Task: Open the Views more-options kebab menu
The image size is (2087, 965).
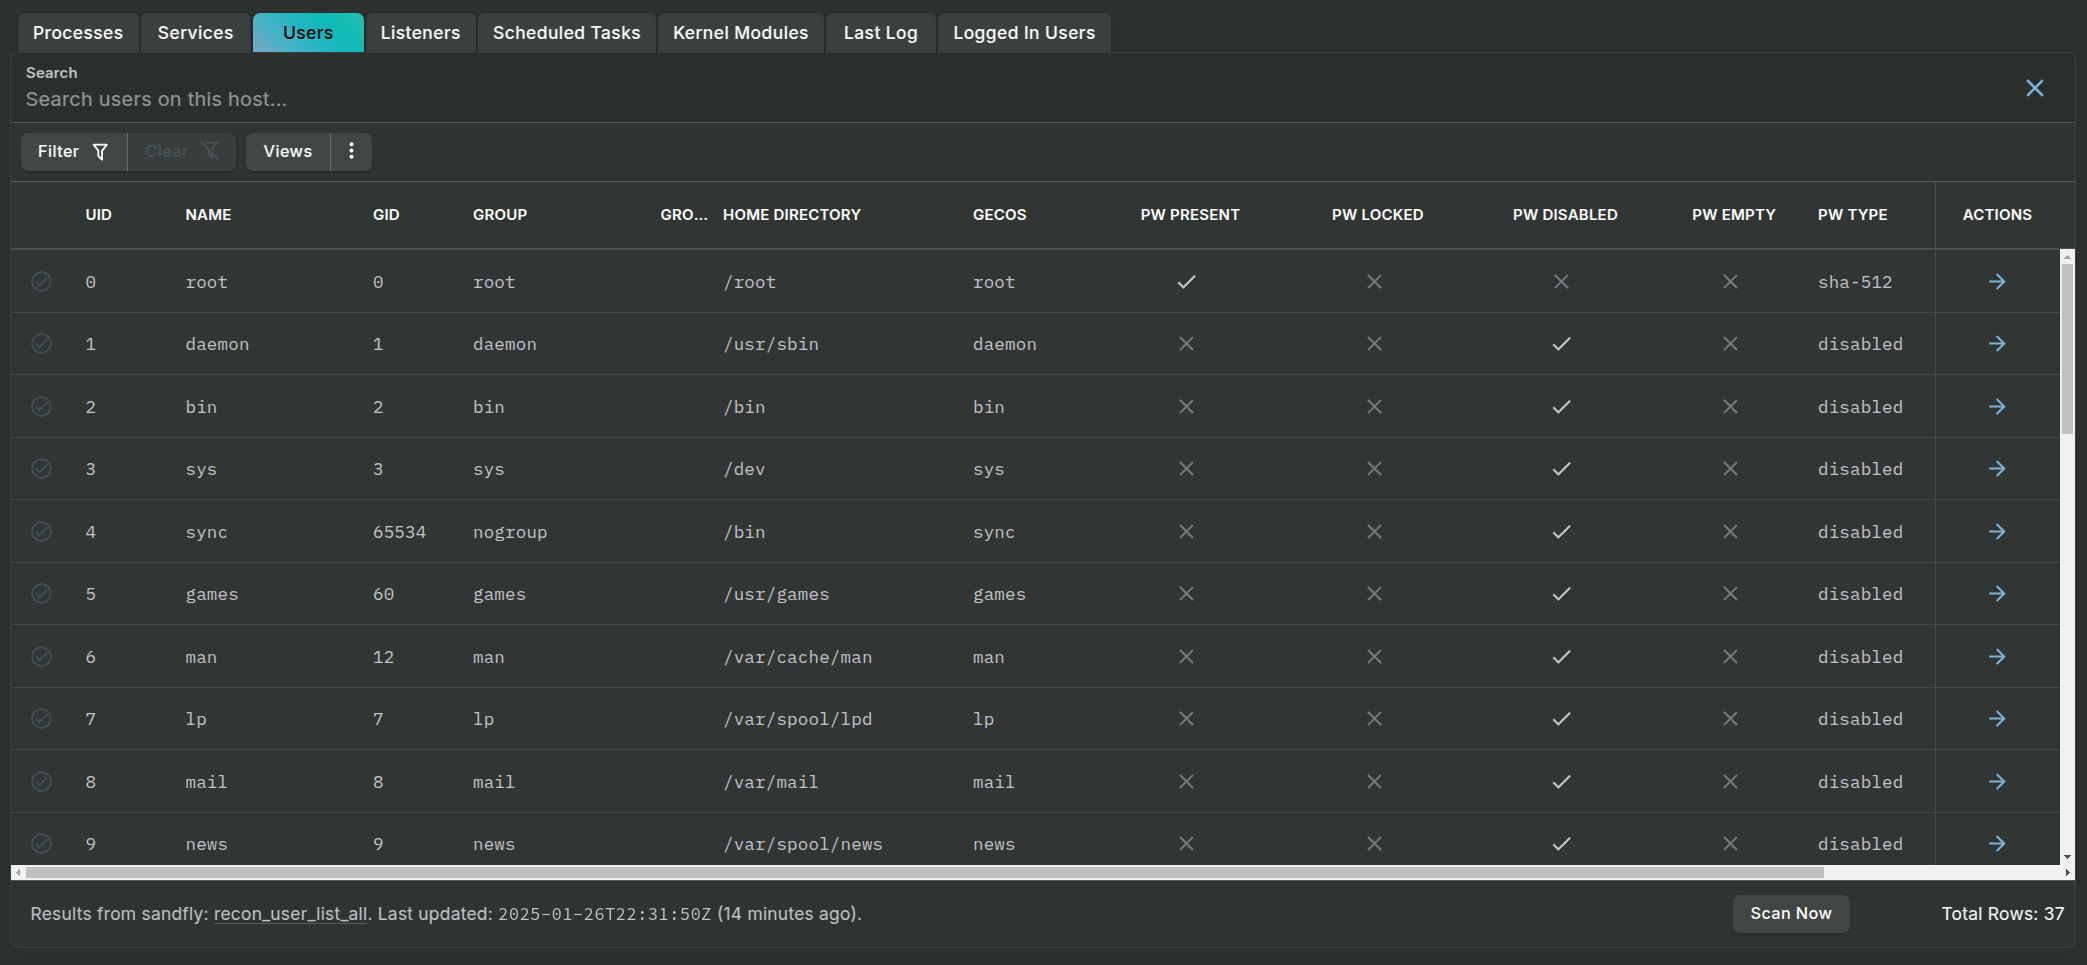Action: (x=351, y=151)
